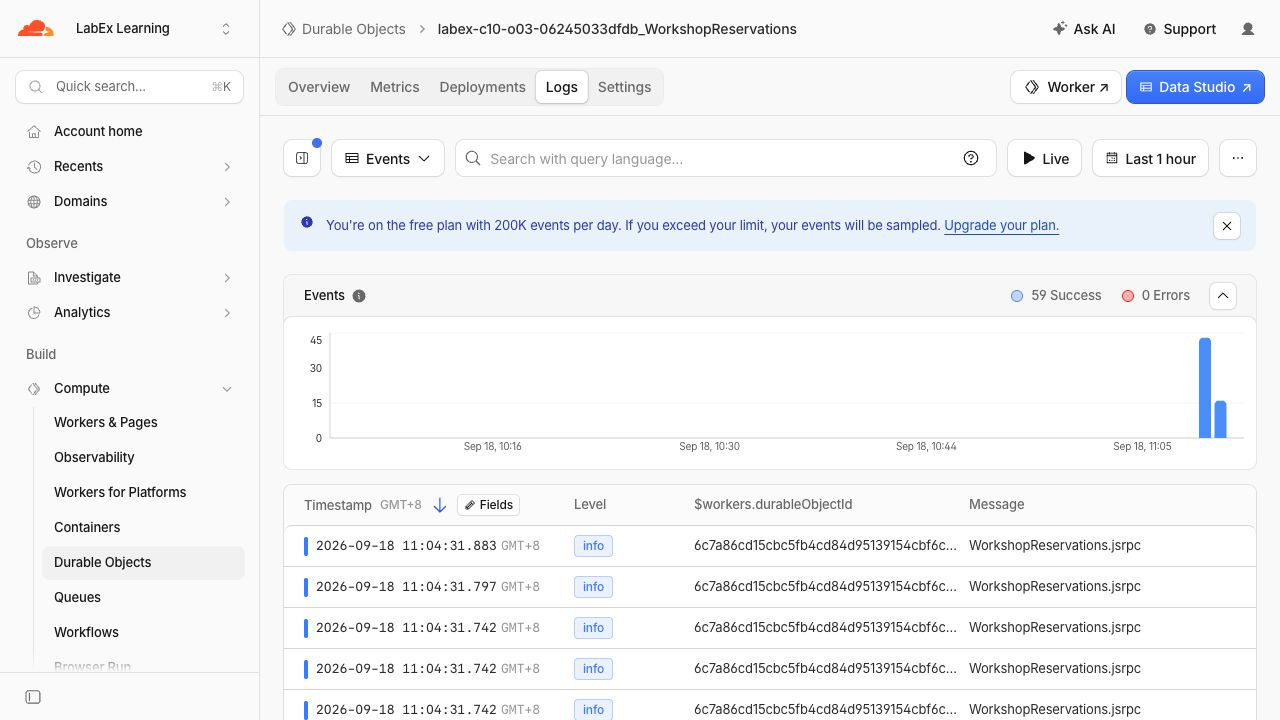Click the Analytics icon in the sidebar
The height and width of the screenshot is (720, 1280).
[x=34, y=312]
